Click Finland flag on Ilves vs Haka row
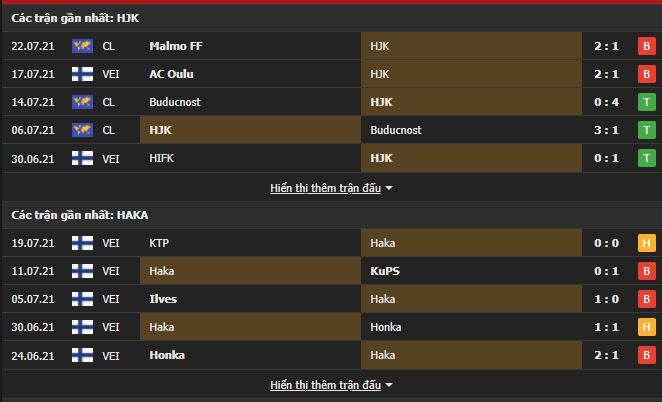662x402 pixels. point(82,299)
